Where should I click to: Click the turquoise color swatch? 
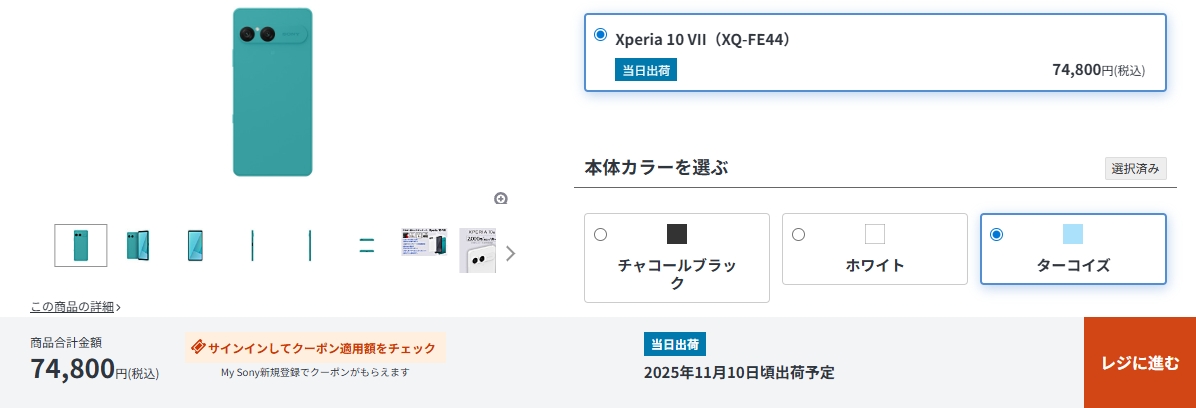[1072, 234]
